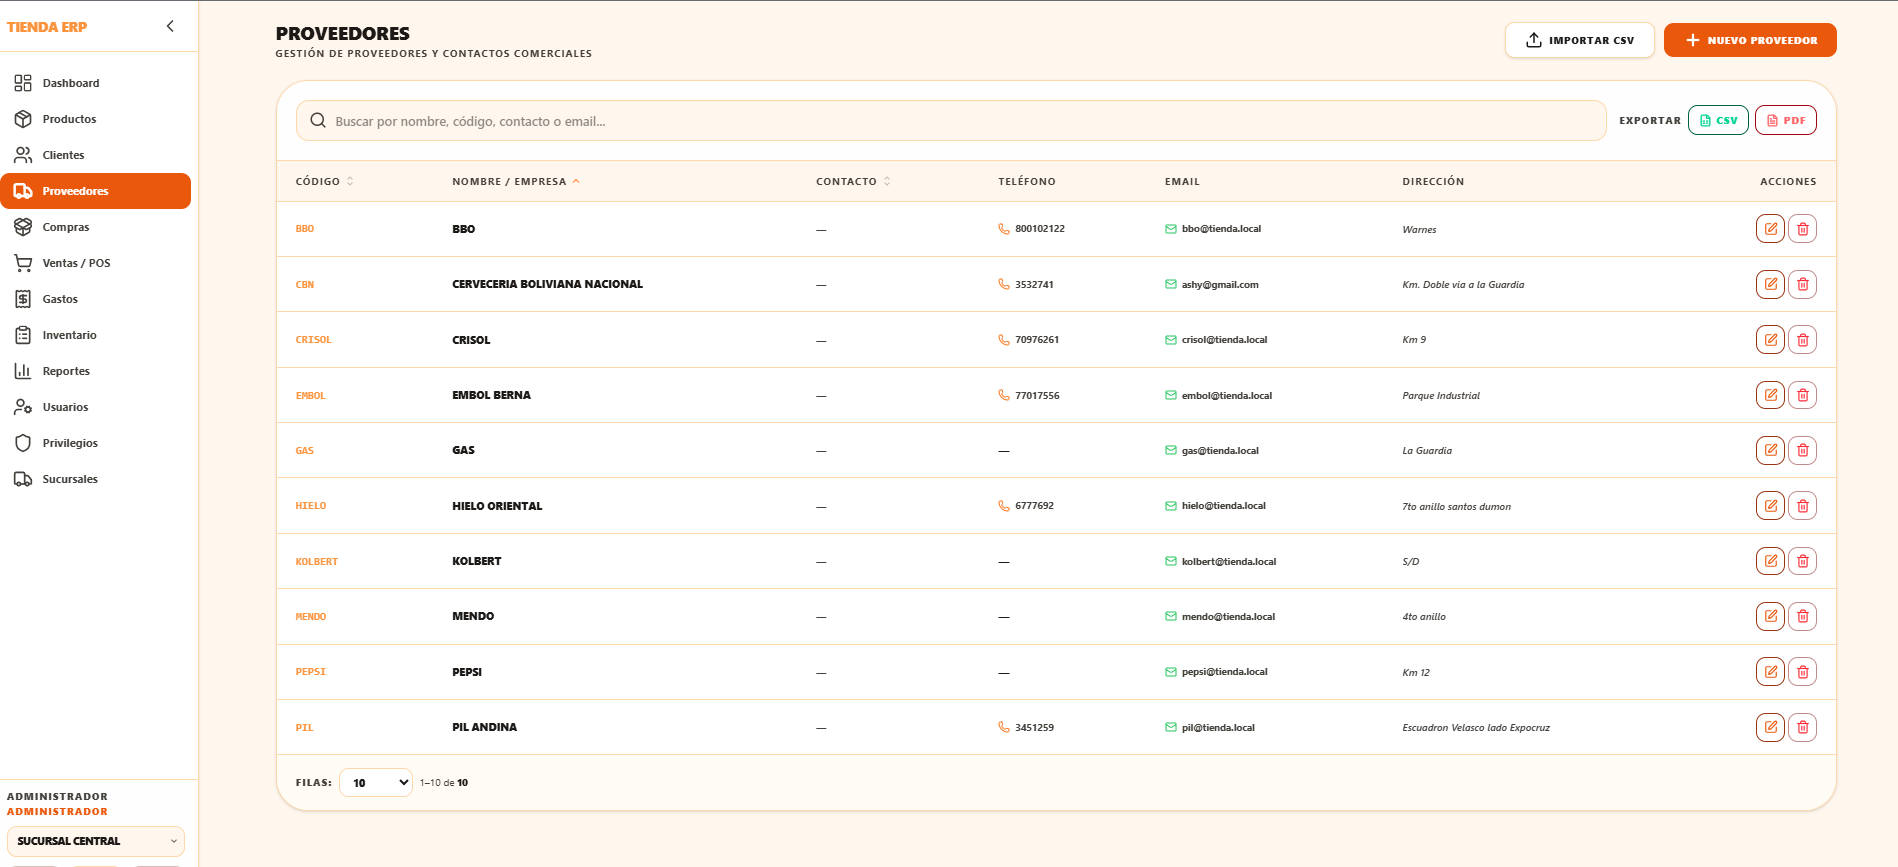Click the address 7to anillo santos dumon
Viewport: 1898px width, 867px height.
[1456, 507]
